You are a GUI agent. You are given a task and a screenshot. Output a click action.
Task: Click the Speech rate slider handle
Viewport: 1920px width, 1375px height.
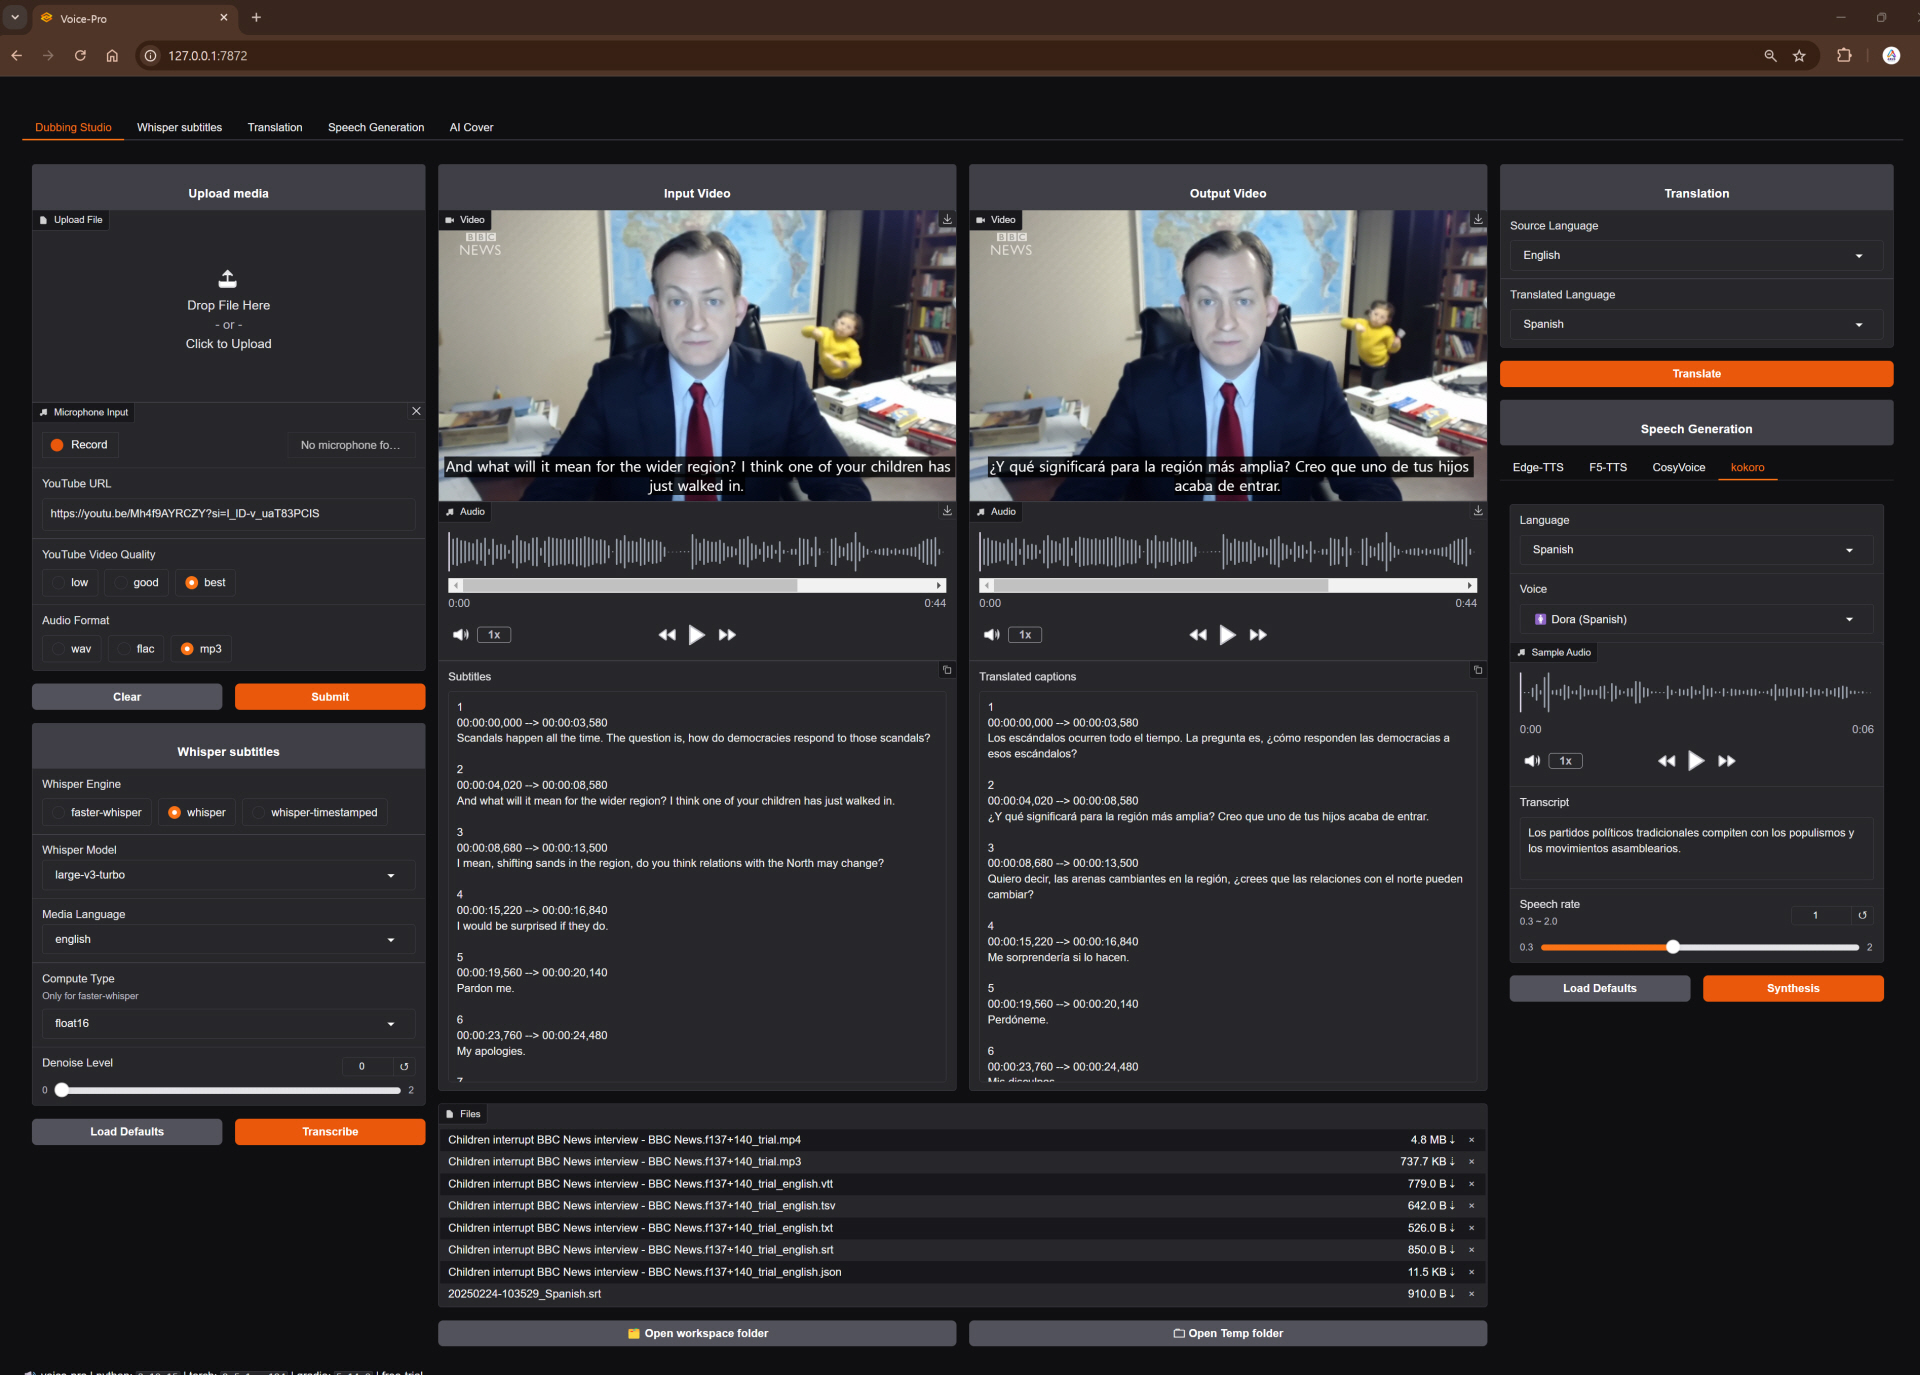(1673, 947)
